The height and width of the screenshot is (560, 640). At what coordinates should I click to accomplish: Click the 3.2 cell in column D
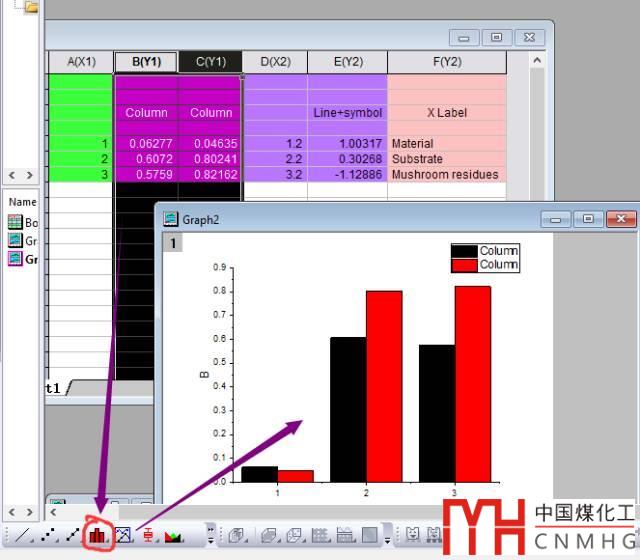point(275,174)
